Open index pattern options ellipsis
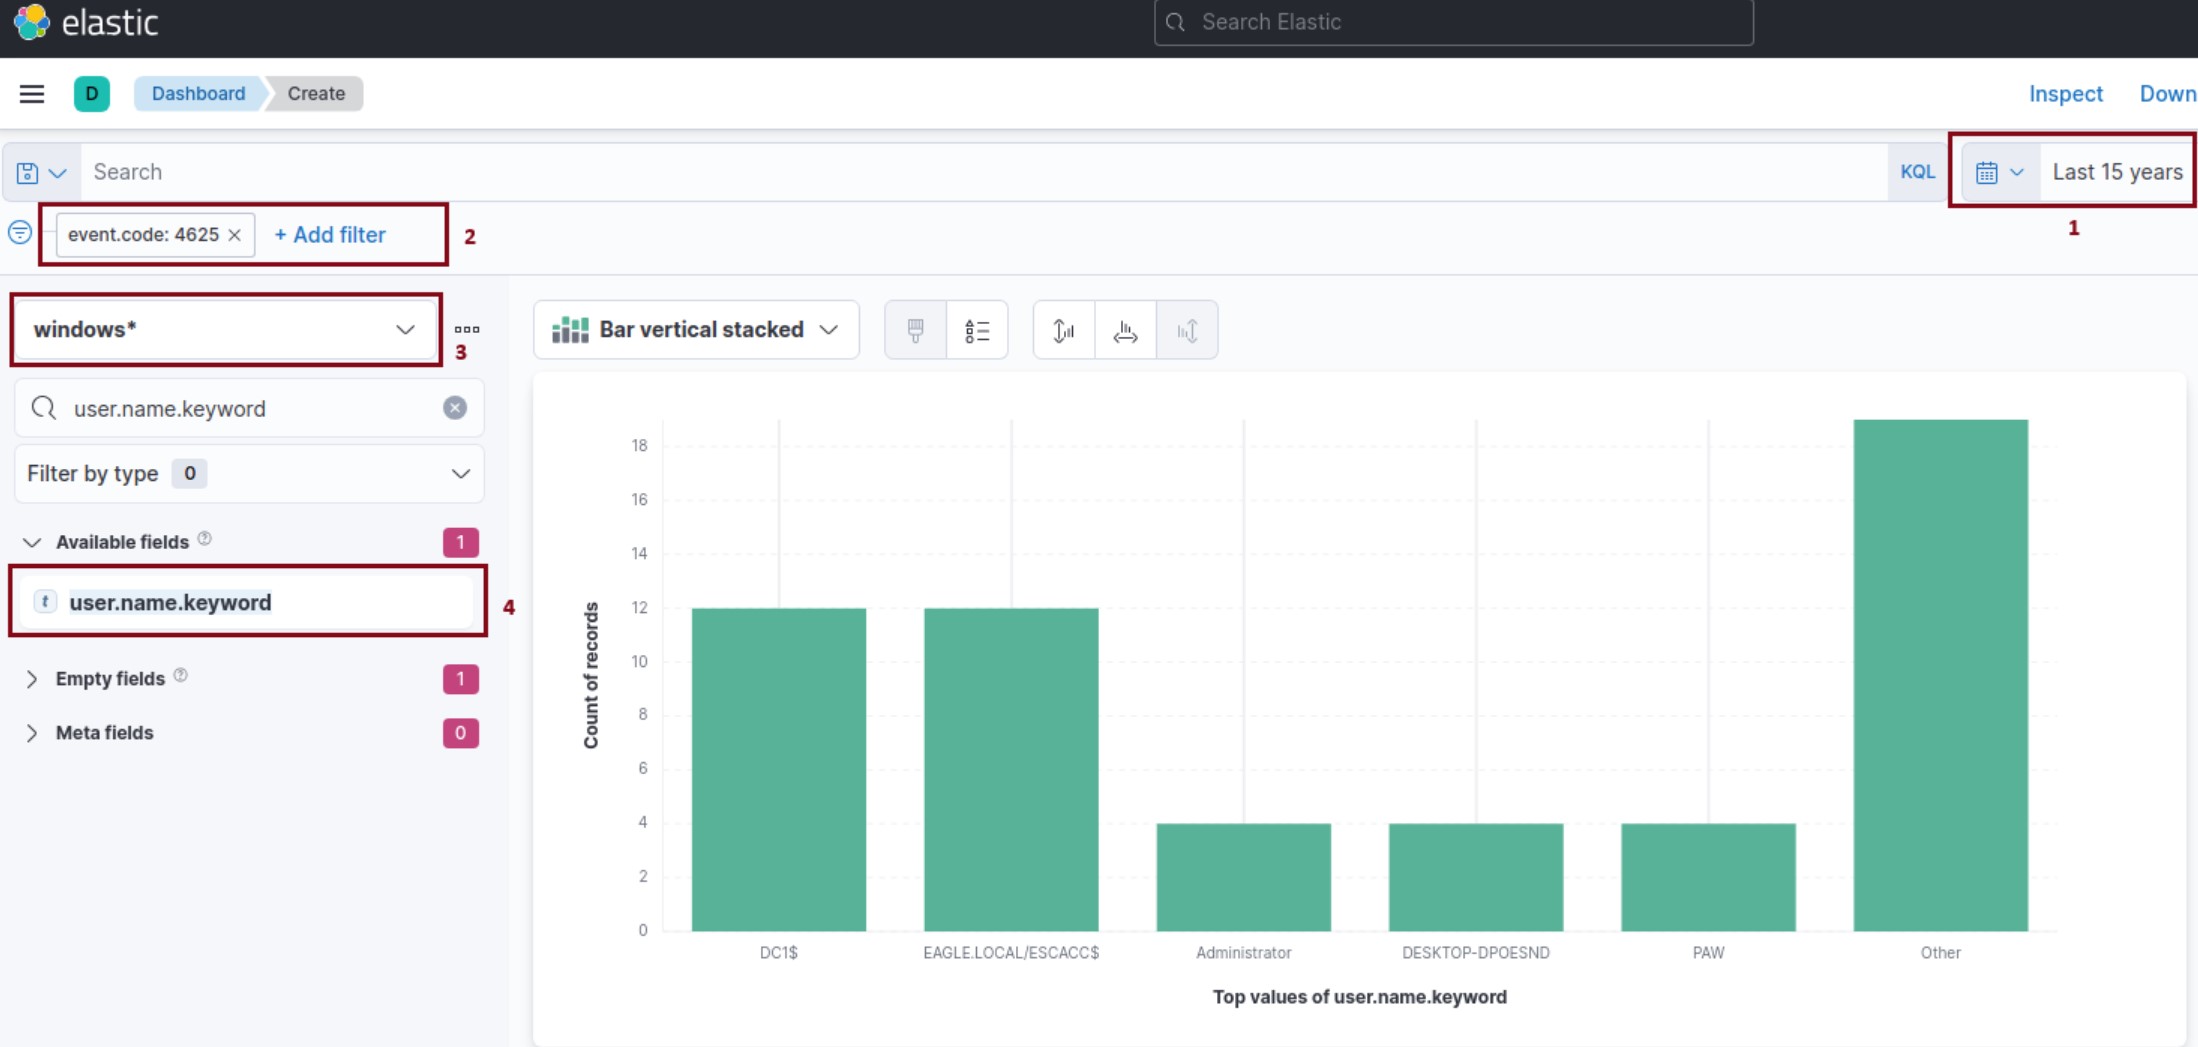The width and height of the screenshot is (2198, 1047). [x=467, y=329]
